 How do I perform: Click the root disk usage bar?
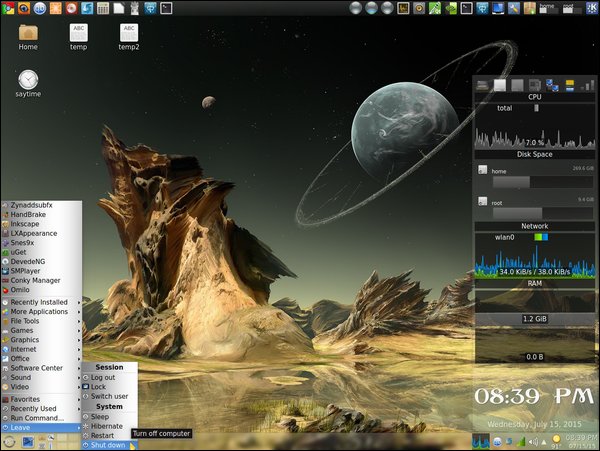coord(543,213)
